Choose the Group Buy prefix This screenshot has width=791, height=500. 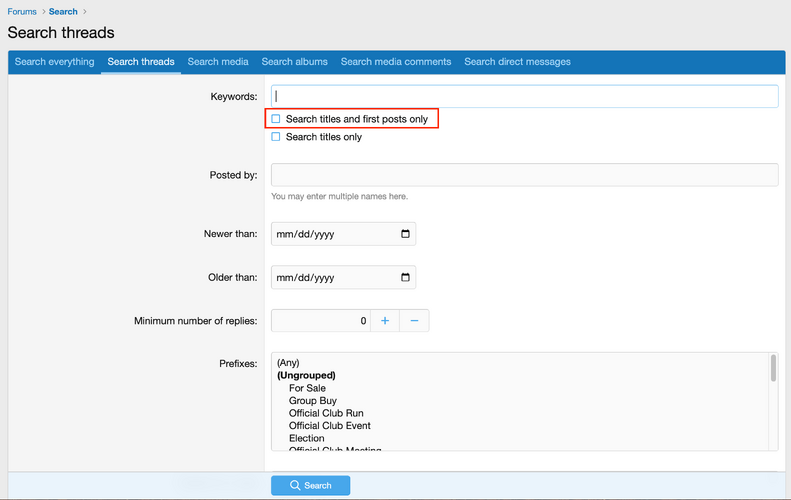click(313, 401)
